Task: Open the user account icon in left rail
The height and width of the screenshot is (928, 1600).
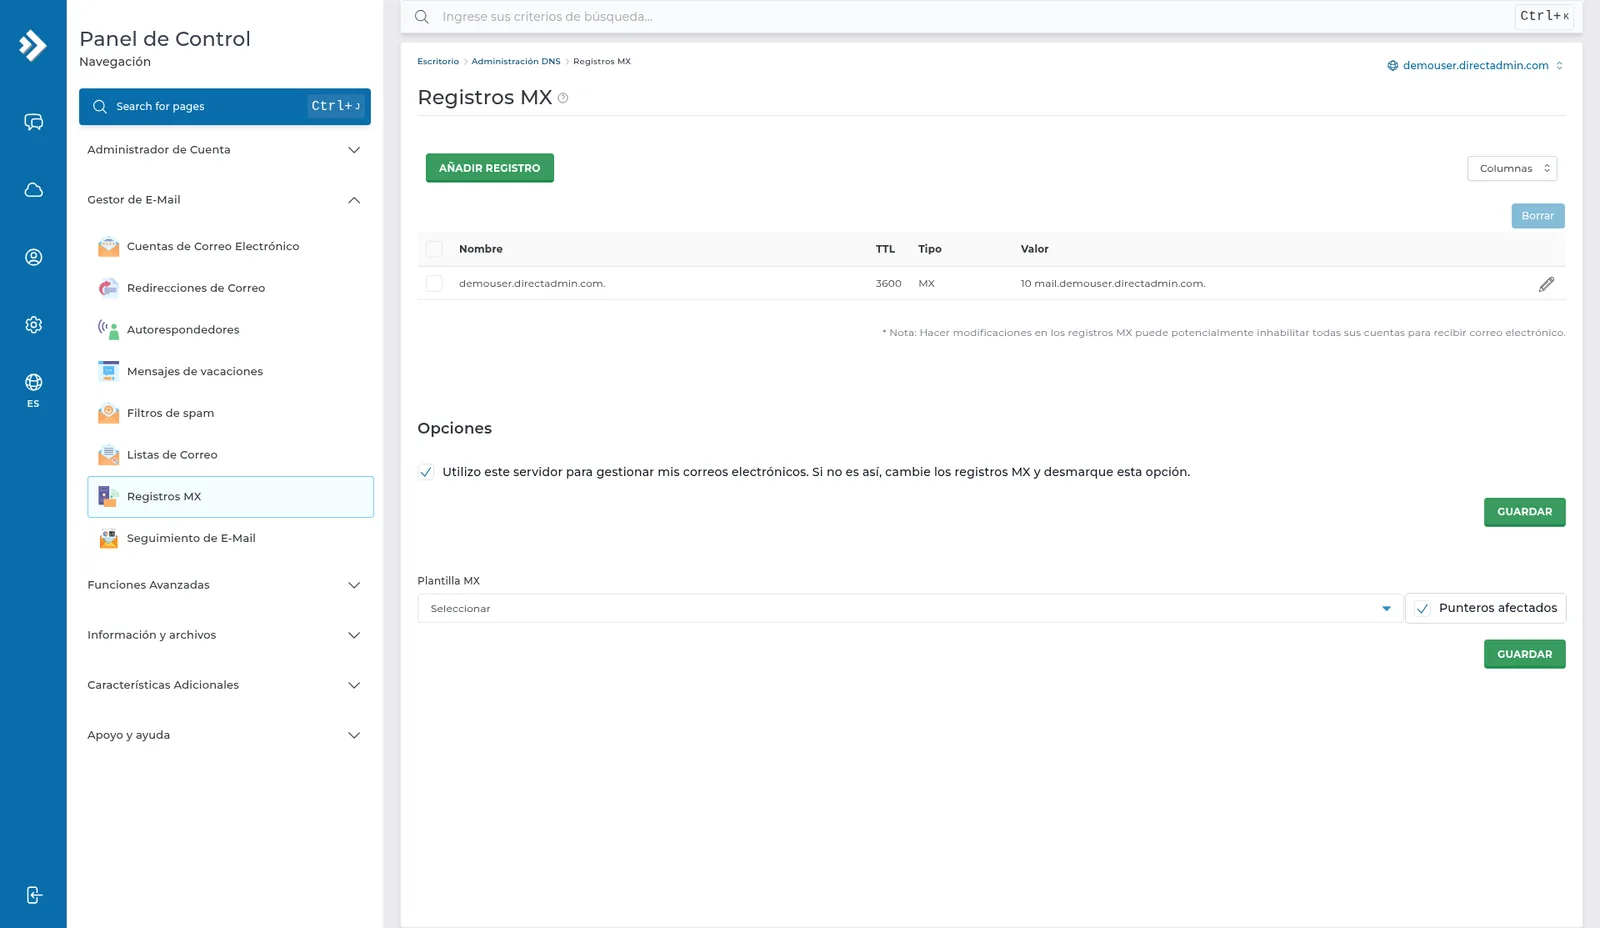Action: (x=33, y=257)
